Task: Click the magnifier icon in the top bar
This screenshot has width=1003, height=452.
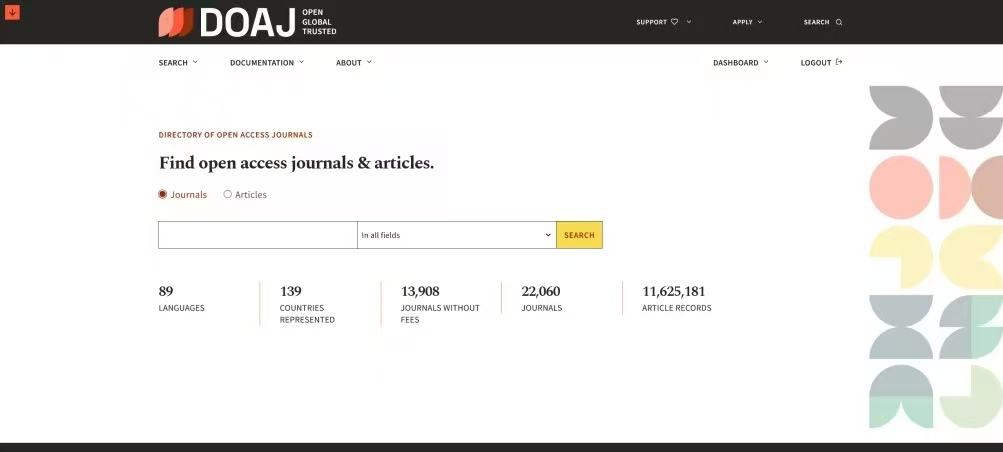Action: 839,22
